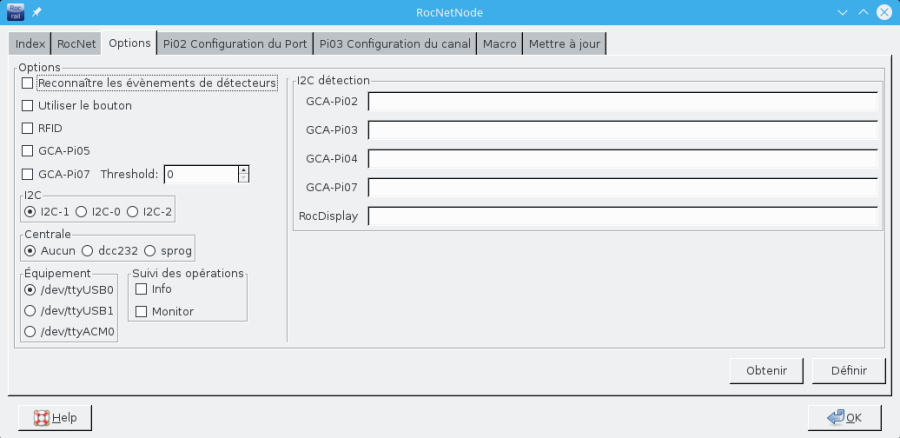Viewport: 900px width, 438px height.
Task: Click the Rocrail app icon in title bar
Action: point(16,11)
